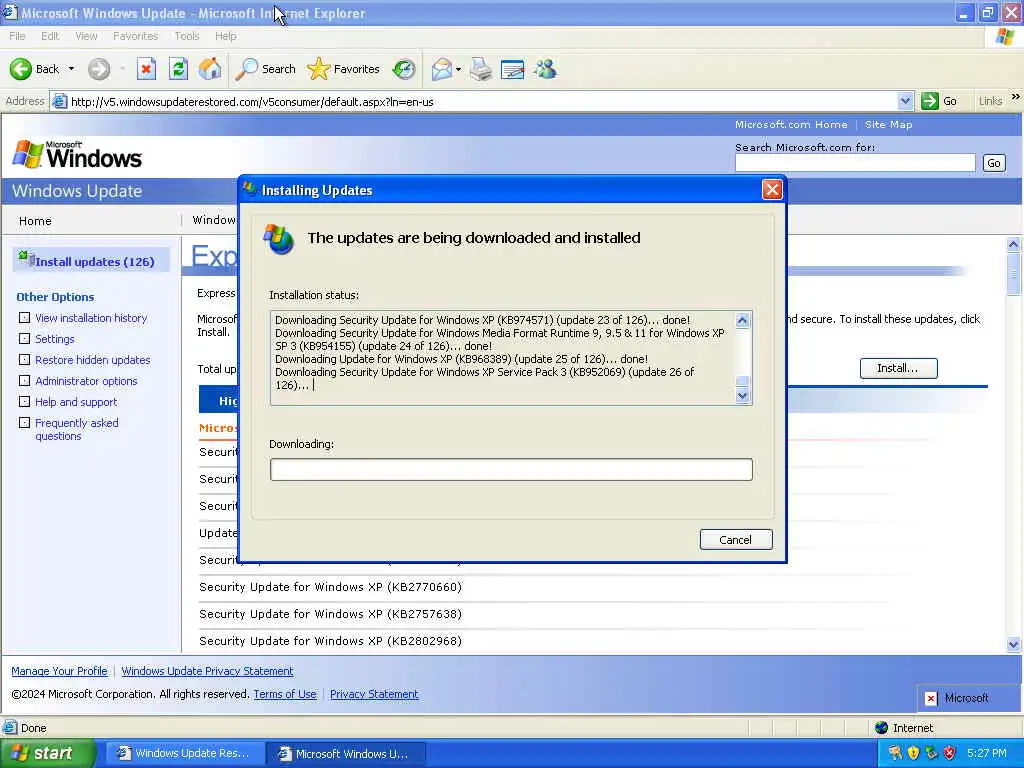
Task: Stop page loading with red X icon
Action: click(x=146, y=69)
